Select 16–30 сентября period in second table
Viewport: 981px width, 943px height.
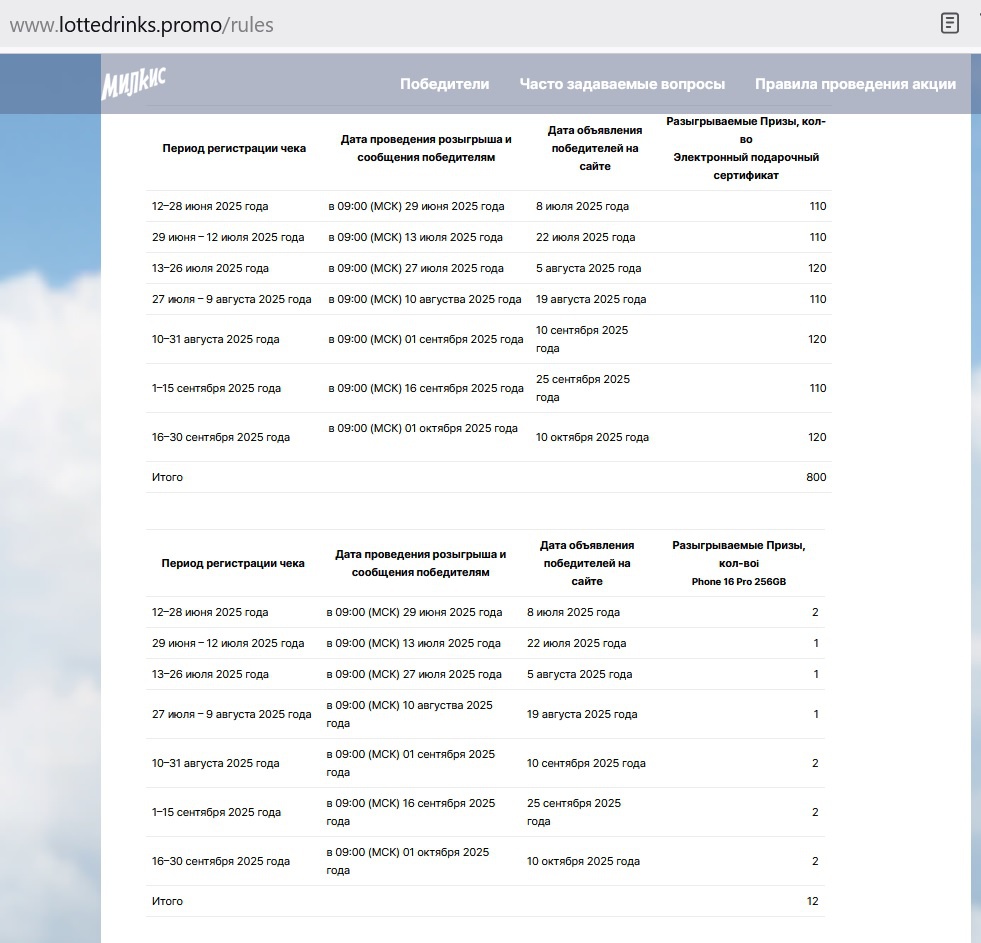(221, 861)
